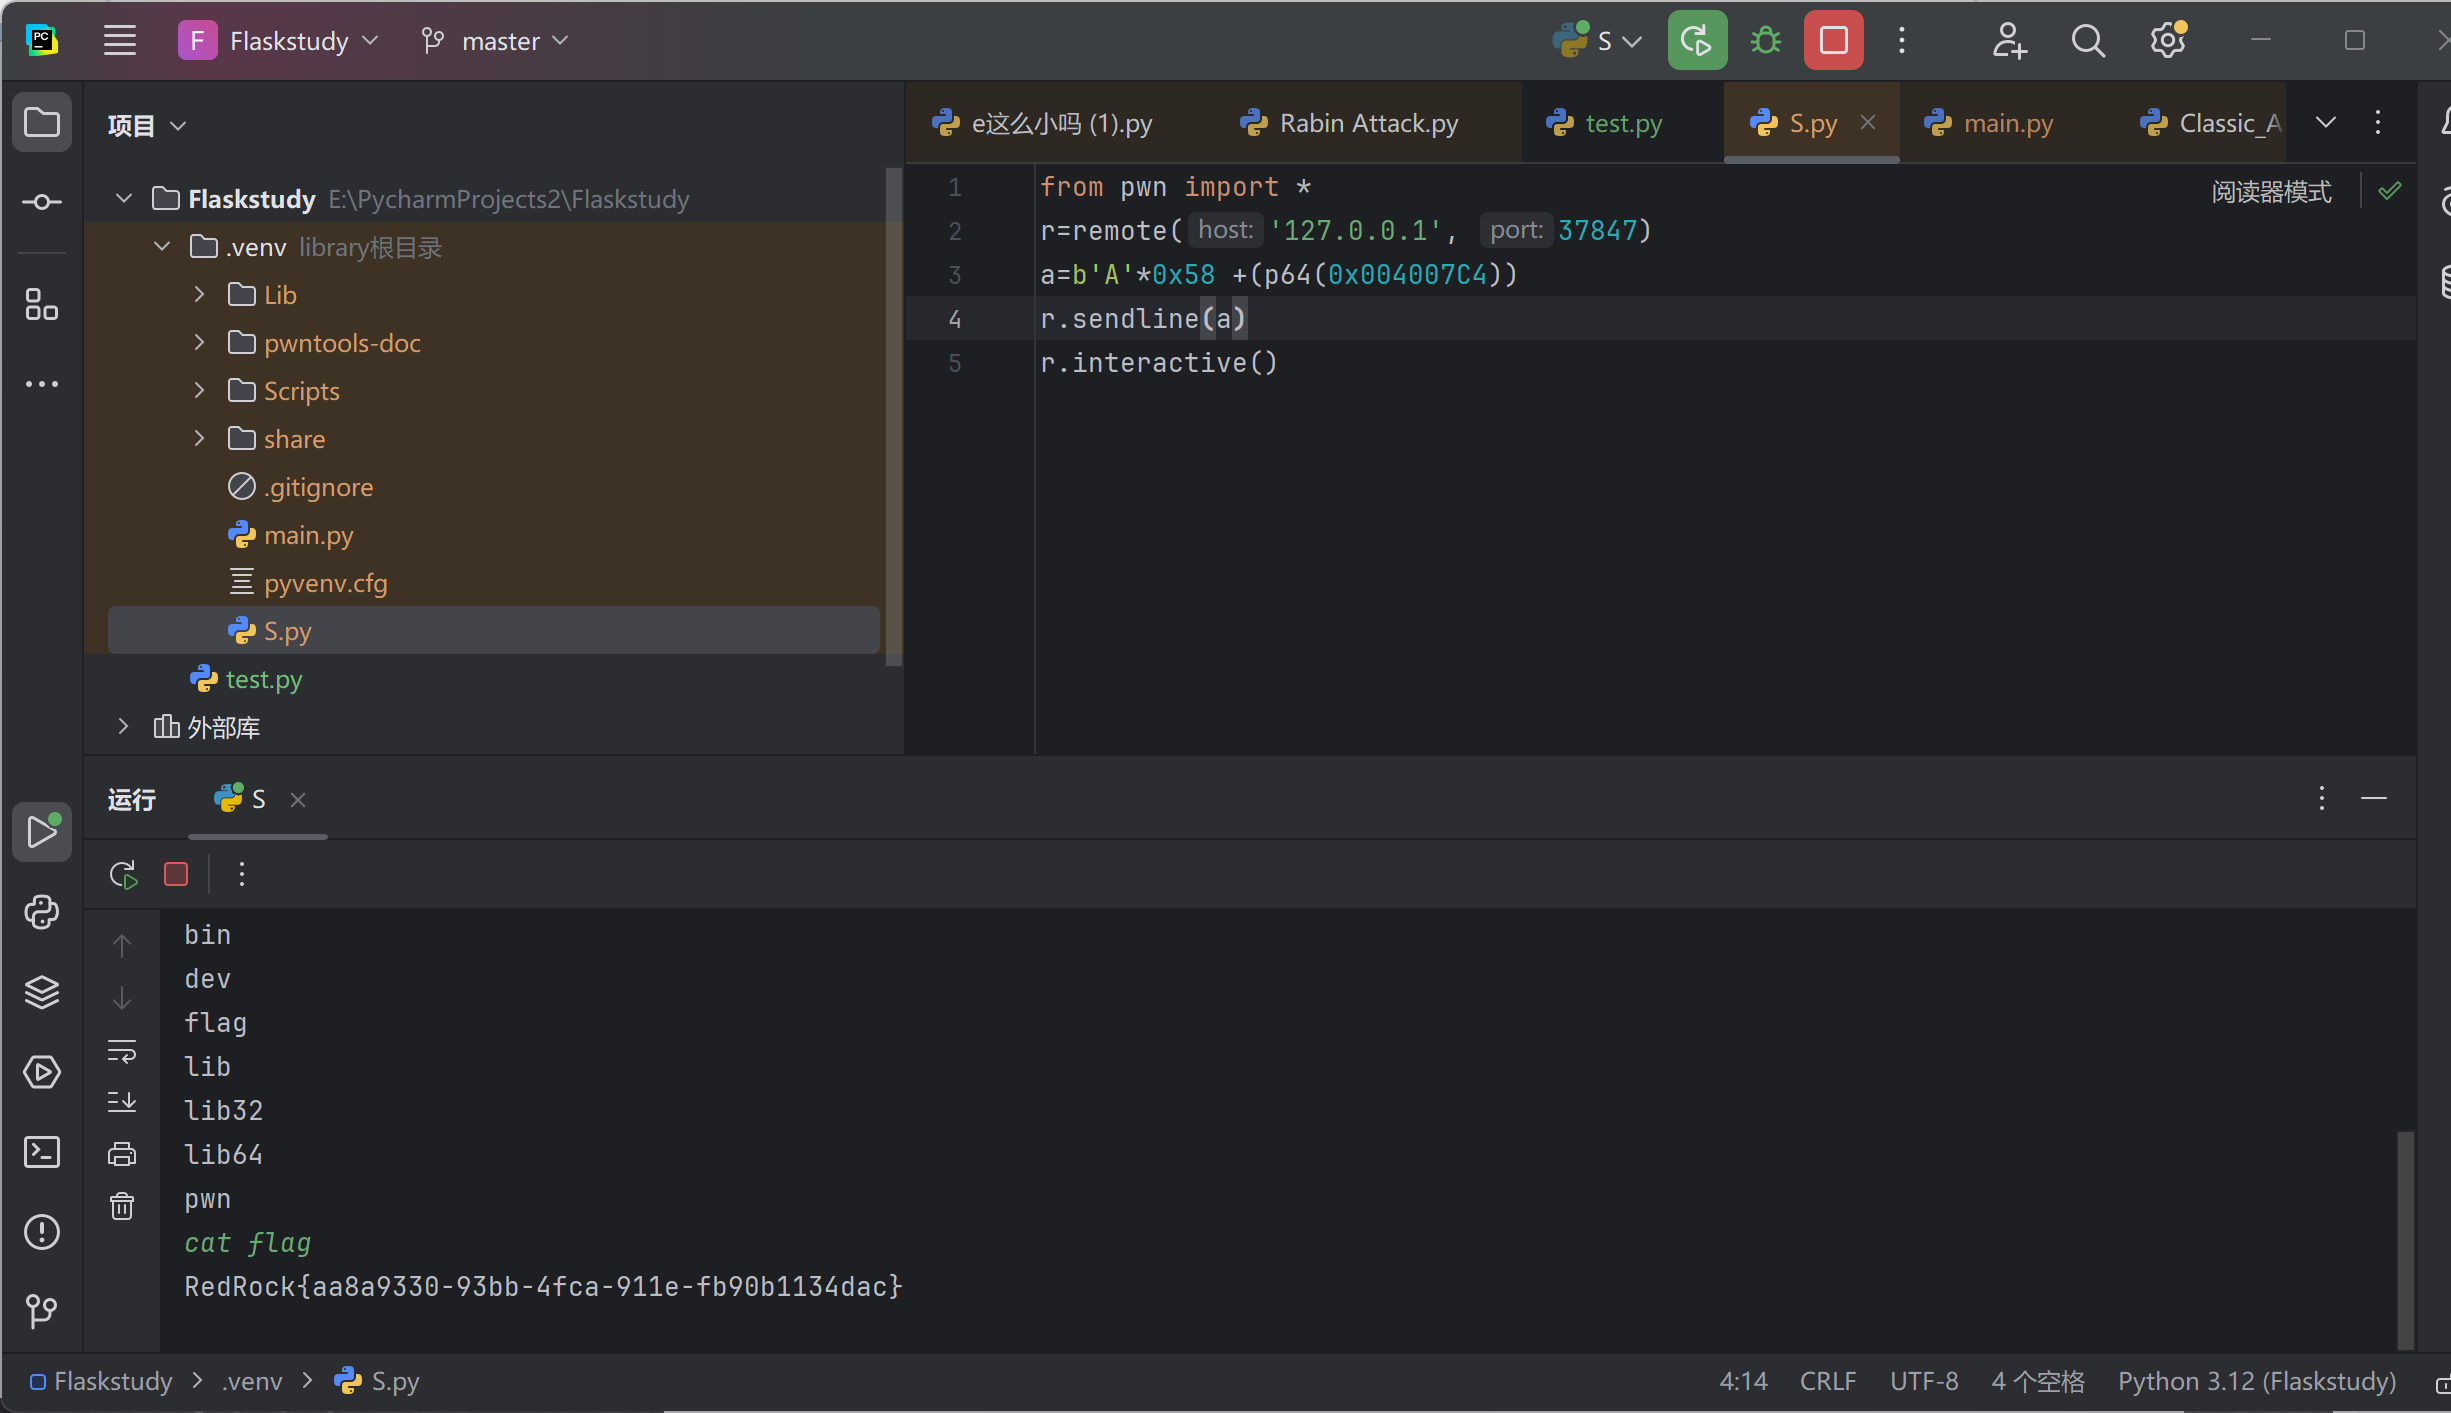Open Python Packages layers icon
Viewport: 2451px width, 1413px height.
(41, 992)
